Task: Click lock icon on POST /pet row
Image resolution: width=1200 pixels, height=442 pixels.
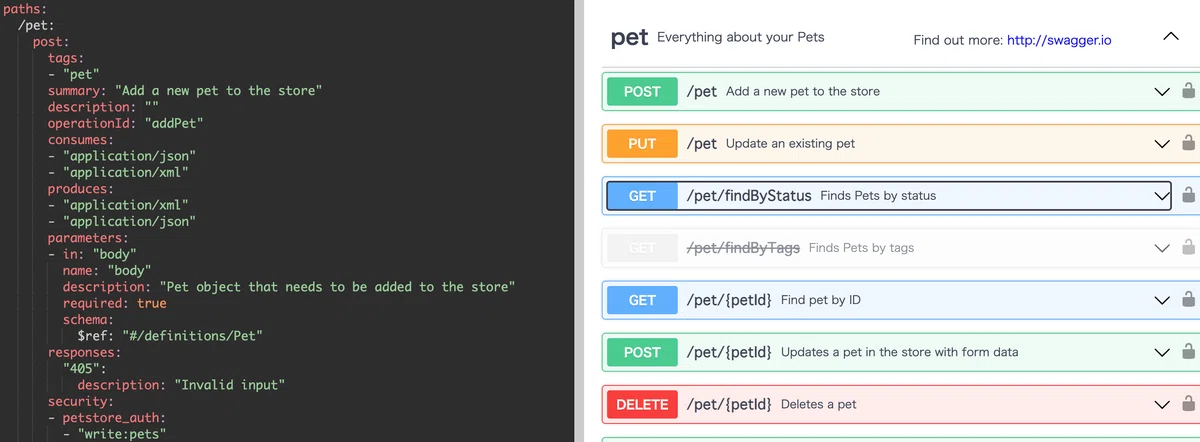Action: point(1188,91)
